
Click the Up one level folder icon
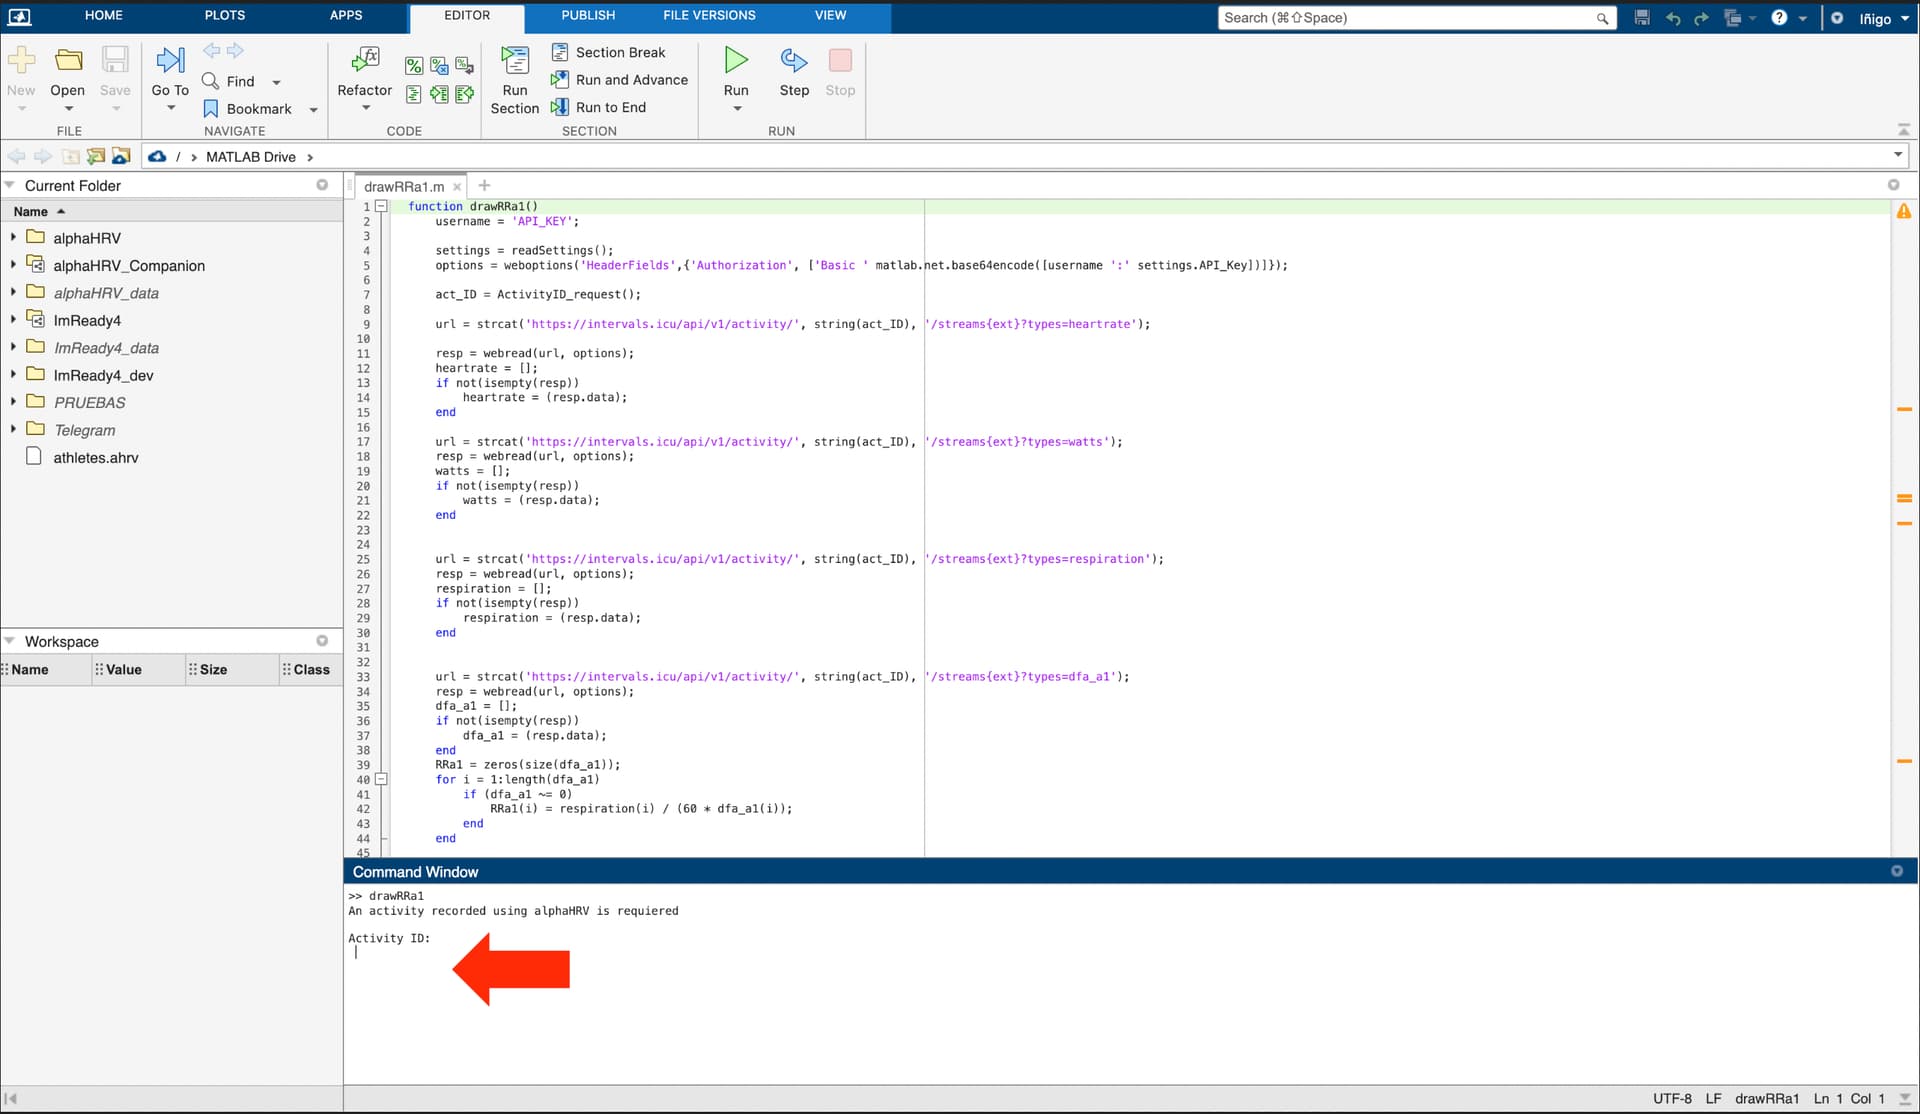point(70,157)
